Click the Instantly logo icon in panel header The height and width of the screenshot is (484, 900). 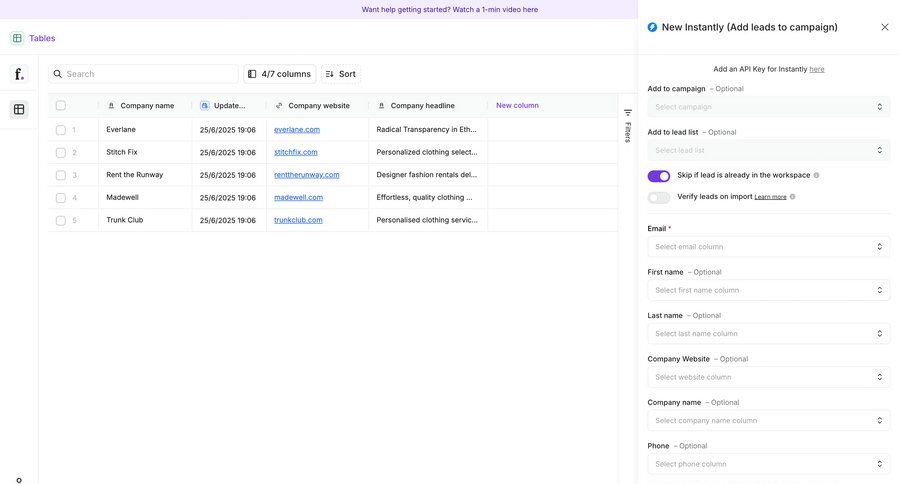pyautogui.click(x=652, y=27)
